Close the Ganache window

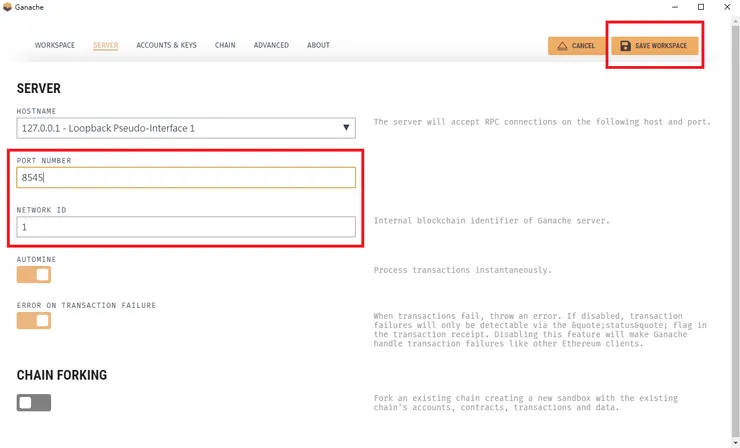[x=727, y=7]
